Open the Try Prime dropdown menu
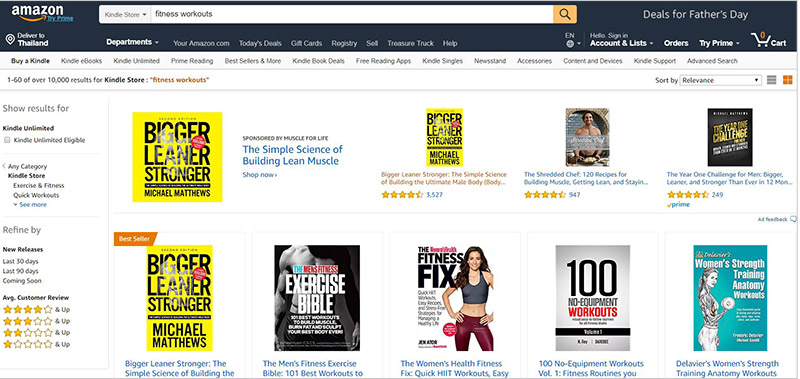Viewport: 800px width, 379px height. click(x=719, y=43)
